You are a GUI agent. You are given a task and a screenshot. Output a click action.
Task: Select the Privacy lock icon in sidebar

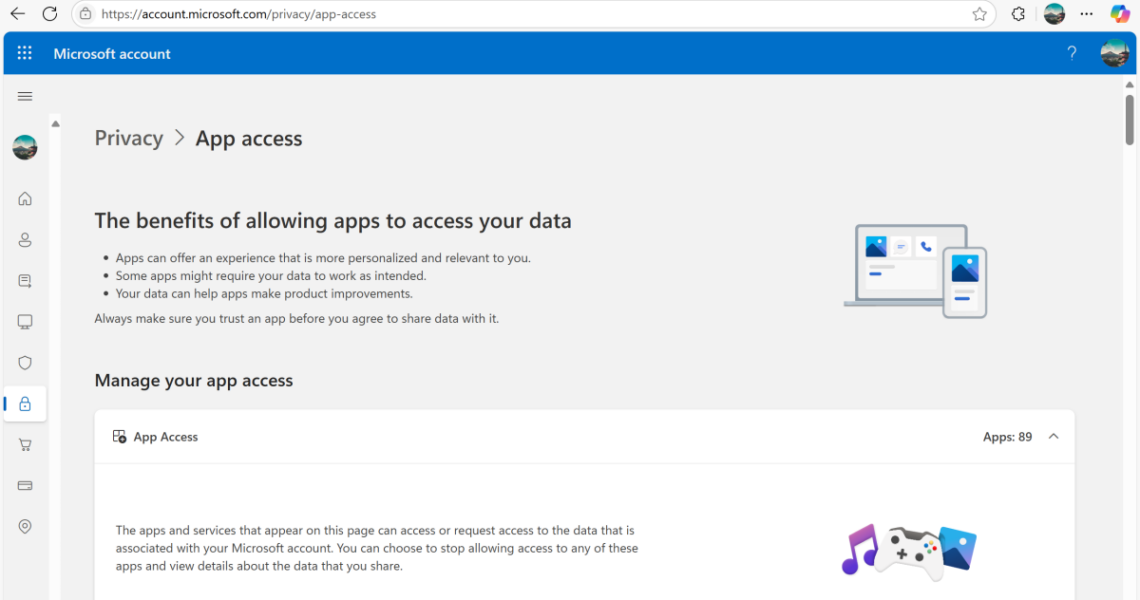25,404
